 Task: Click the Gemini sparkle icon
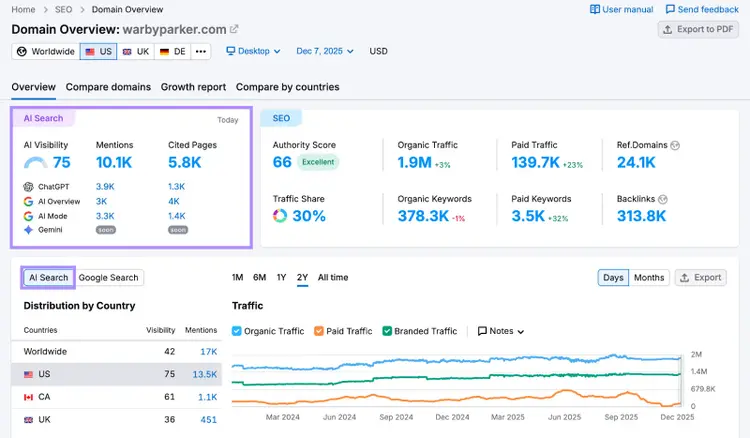tap(28, 230)
